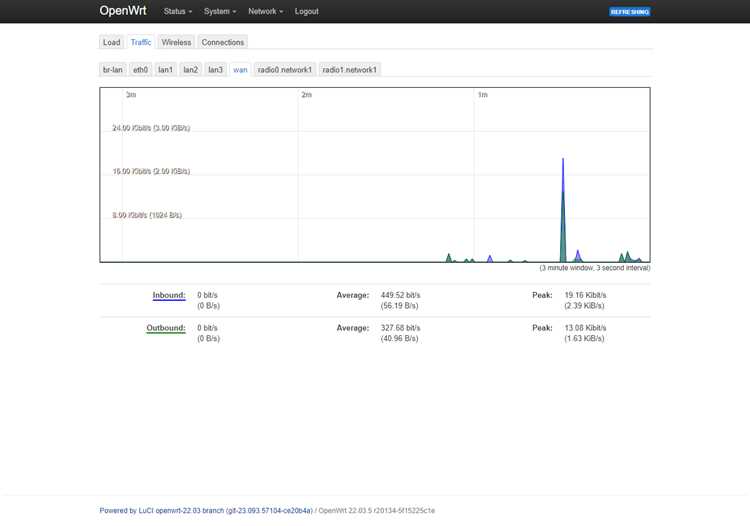750x526 pixels.
Task: Select the wan interface tab
Action: coord(240,70)
